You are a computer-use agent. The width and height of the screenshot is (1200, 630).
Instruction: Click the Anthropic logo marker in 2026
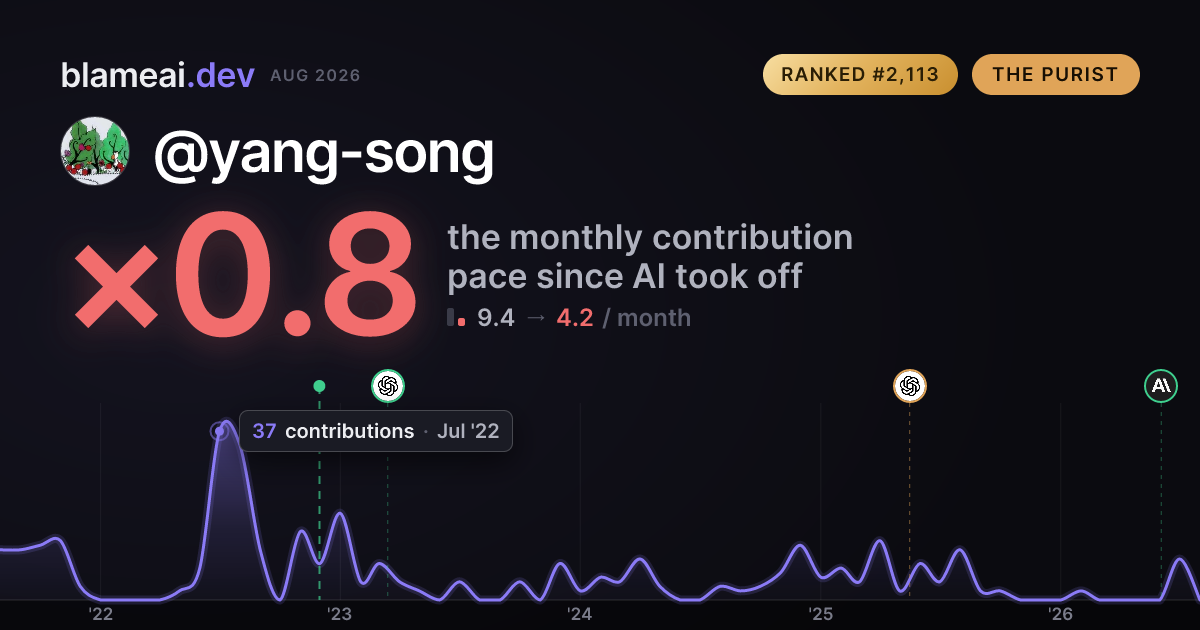pos(1161,386)
